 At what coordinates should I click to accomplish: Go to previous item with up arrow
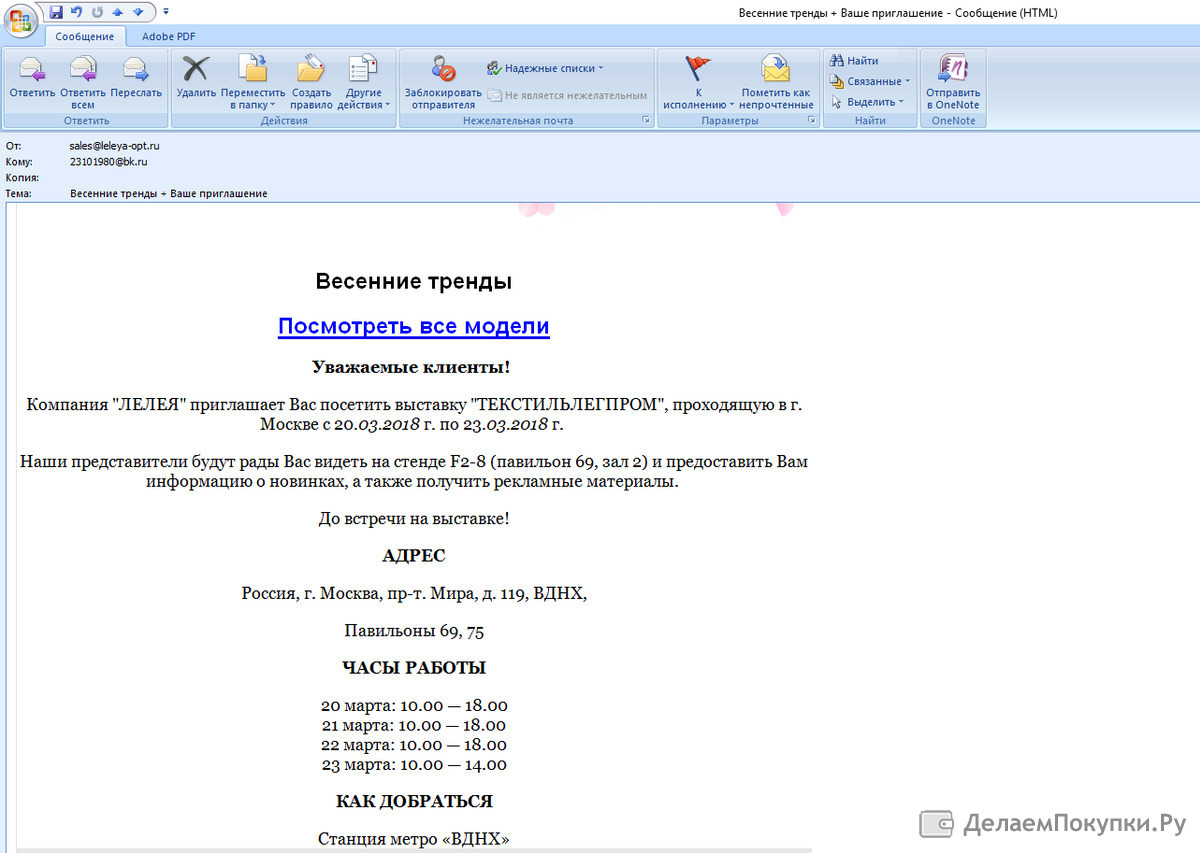click(117, 12)
